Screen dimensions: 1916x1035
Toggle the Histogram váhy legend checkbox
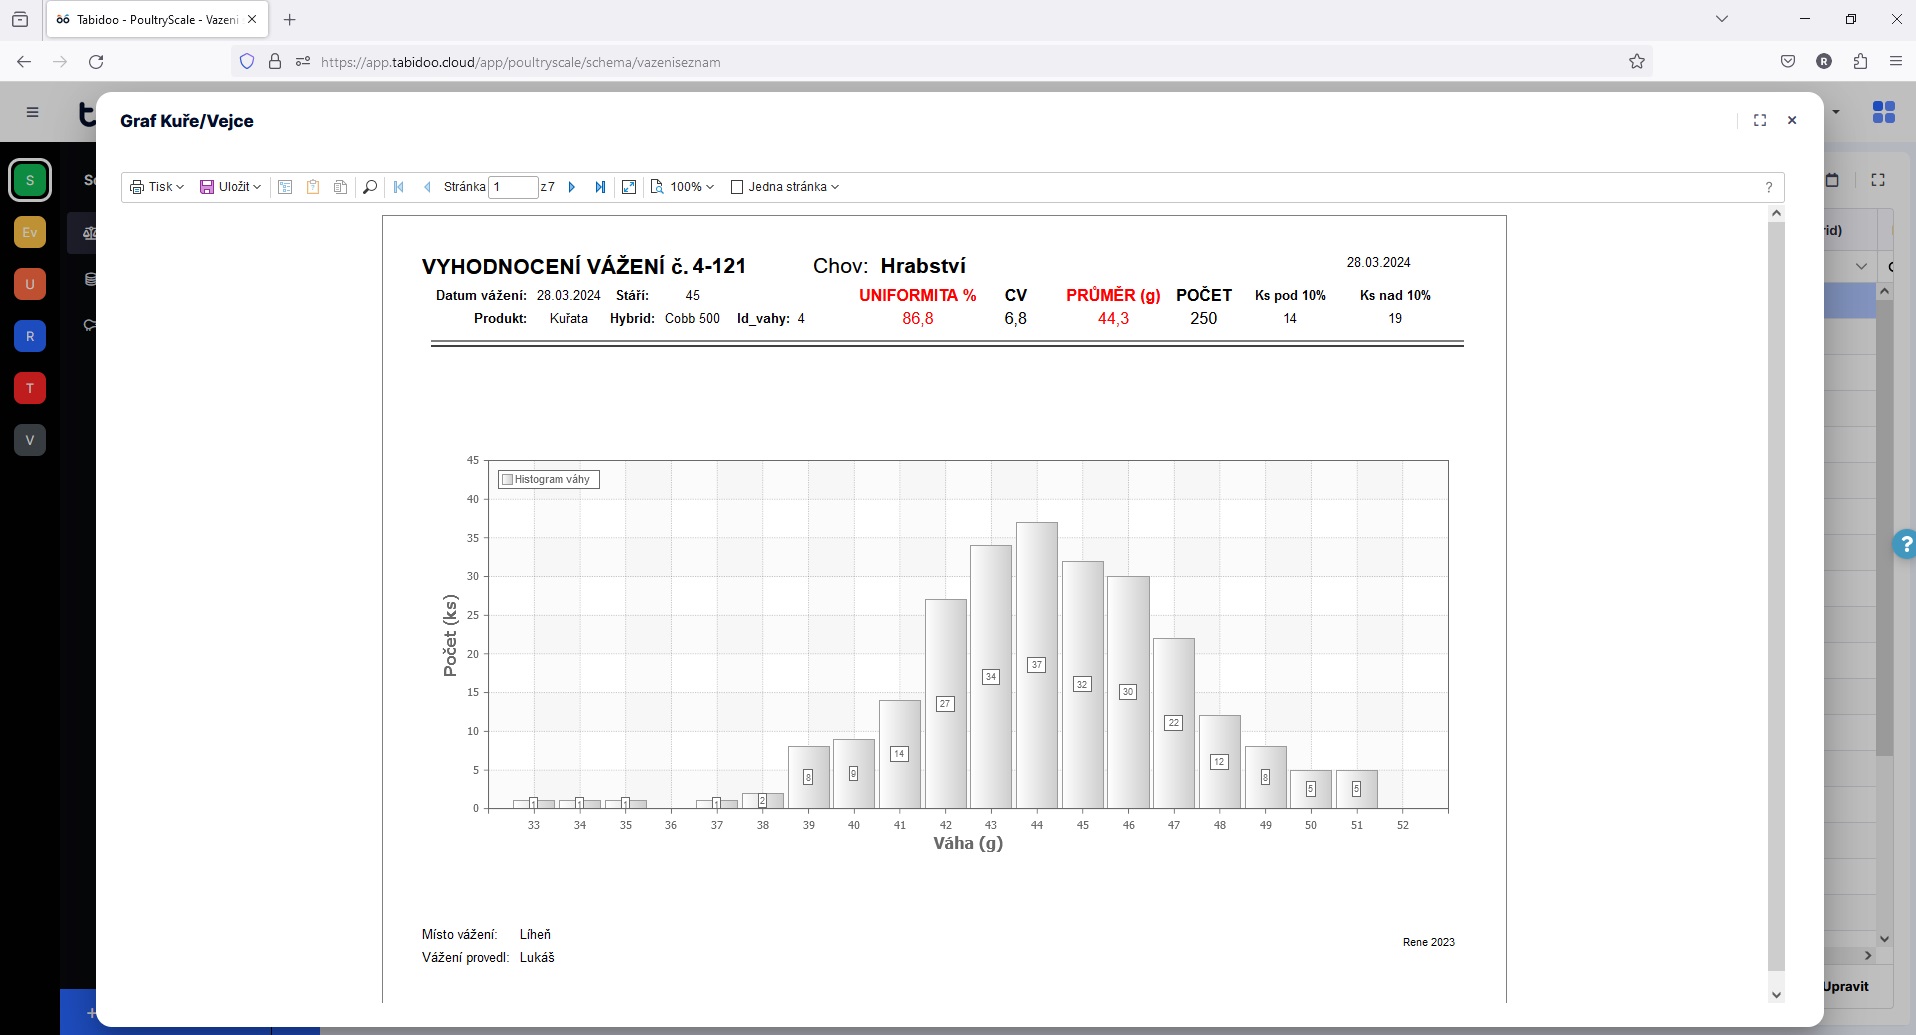click(507, 480)
